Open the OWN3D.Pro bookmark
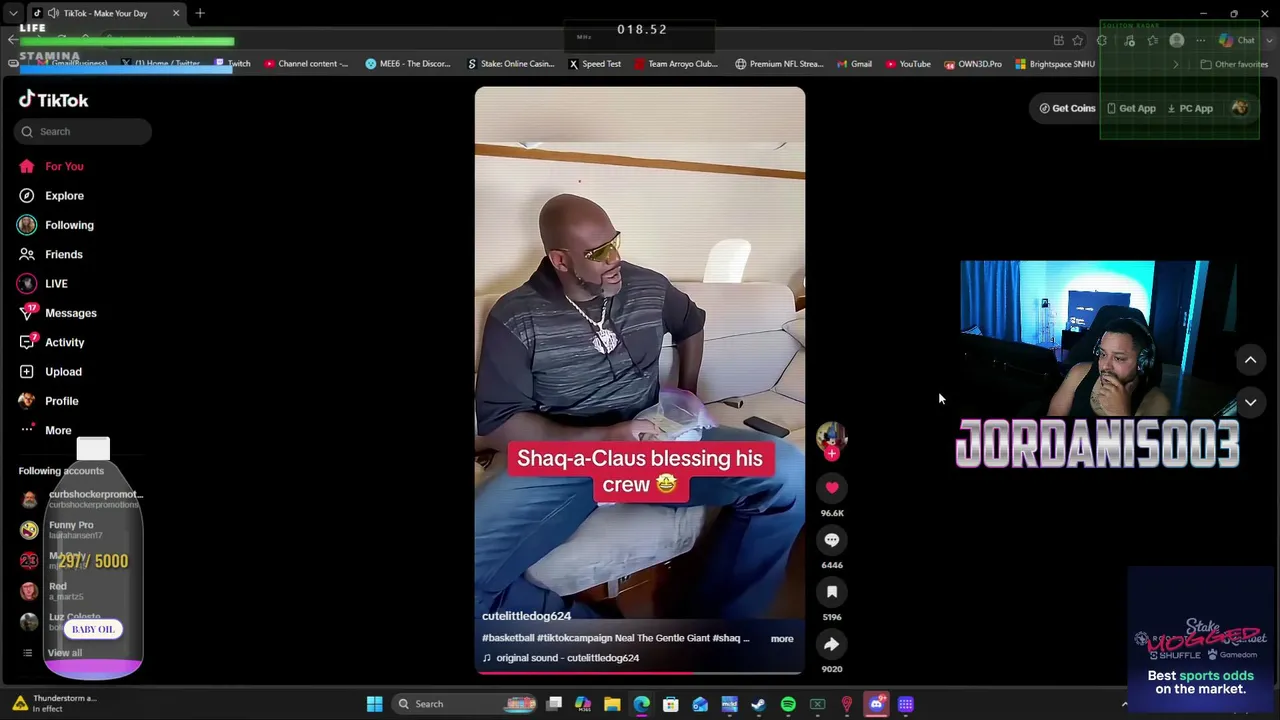Viewport: 1280px width, 720px height. pos(973,64)
